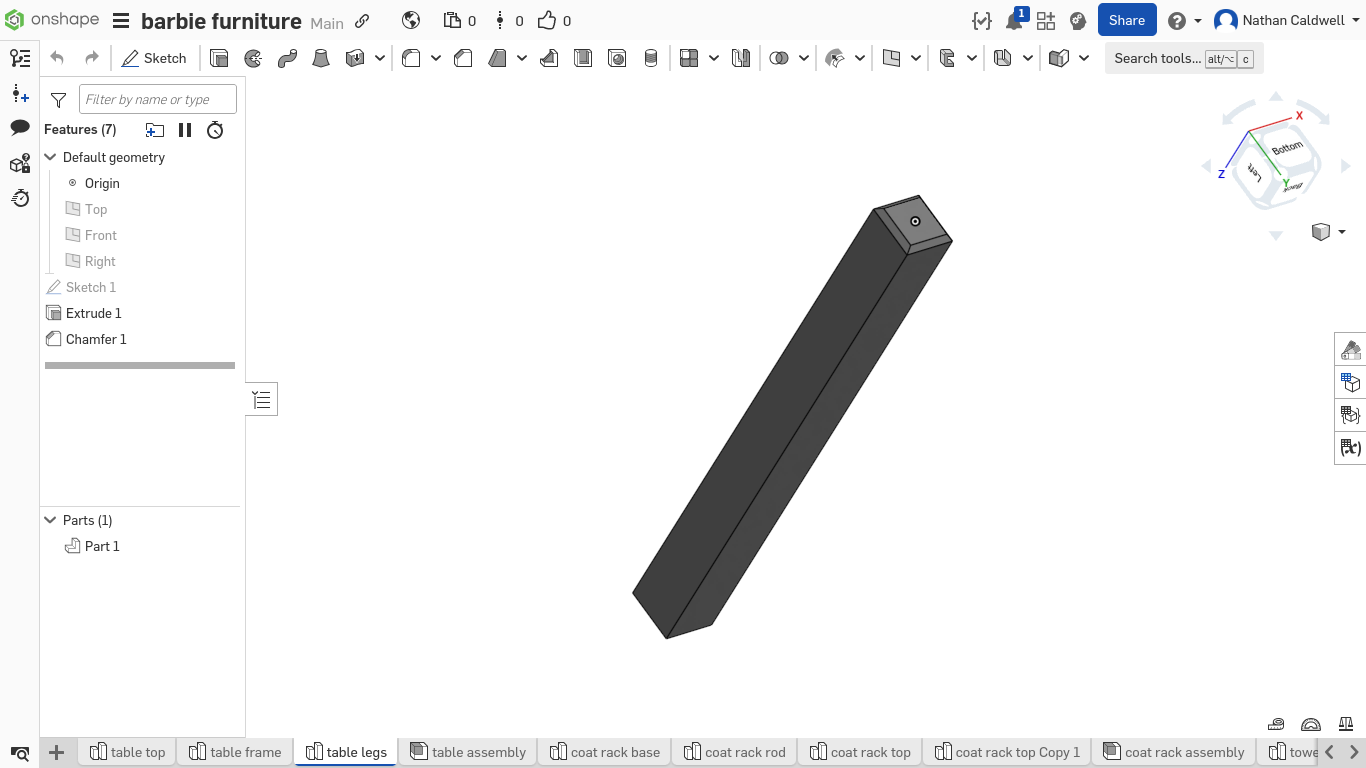This screenshot has height=768, width=1366.
Task: Toggle the feature list collapse handle
Action: [x=262, y=400]
